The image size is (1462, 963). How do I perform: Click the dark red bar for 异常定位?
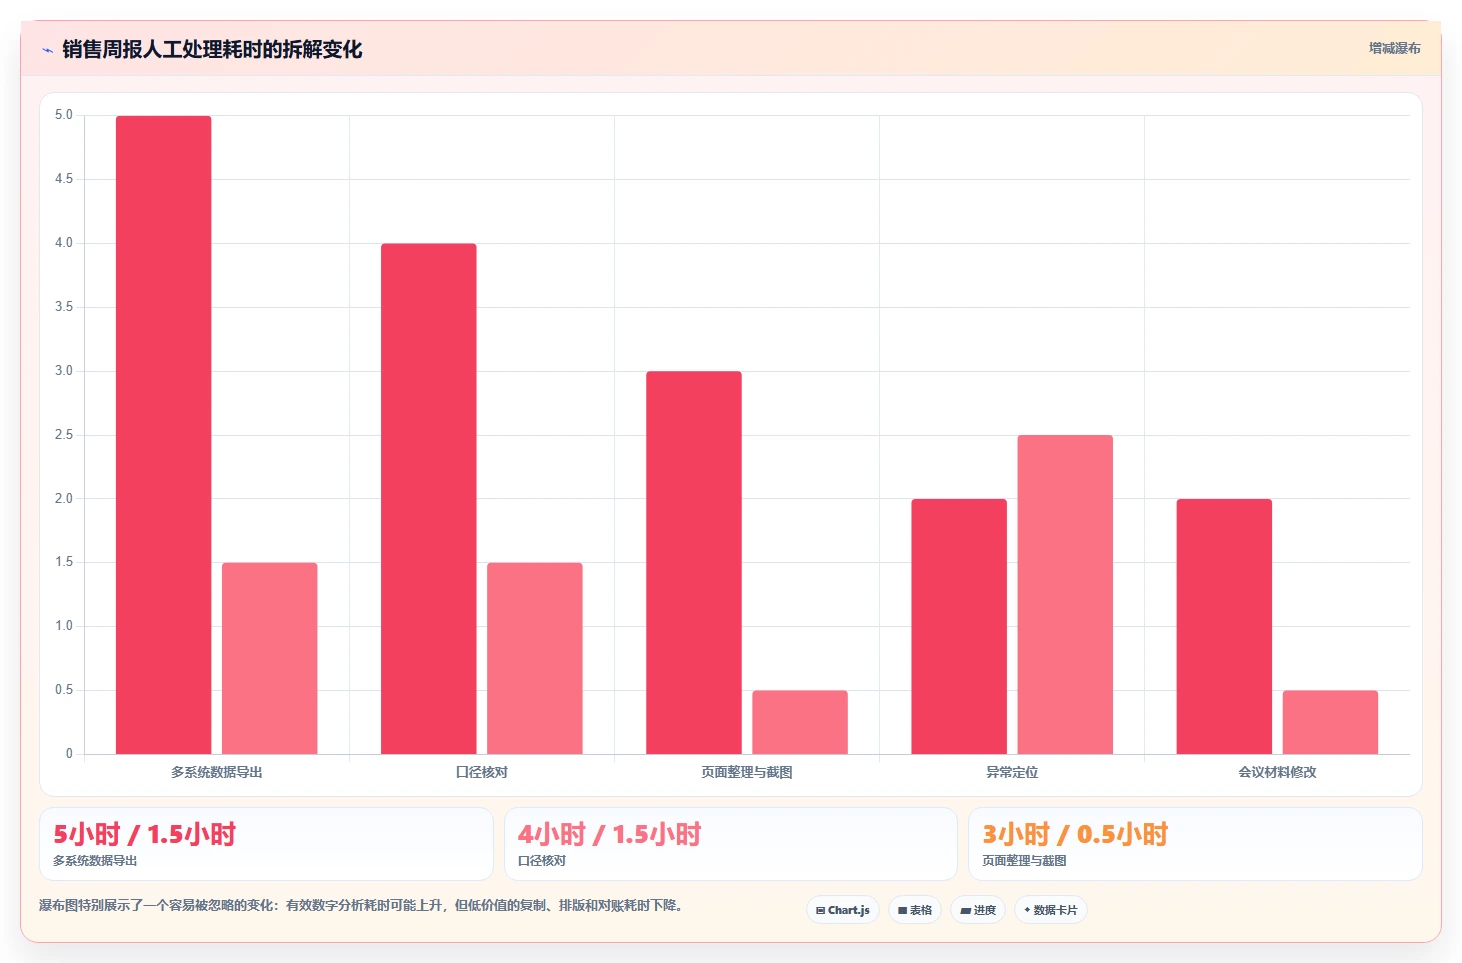pyautogui.click(x=959, y=626)
